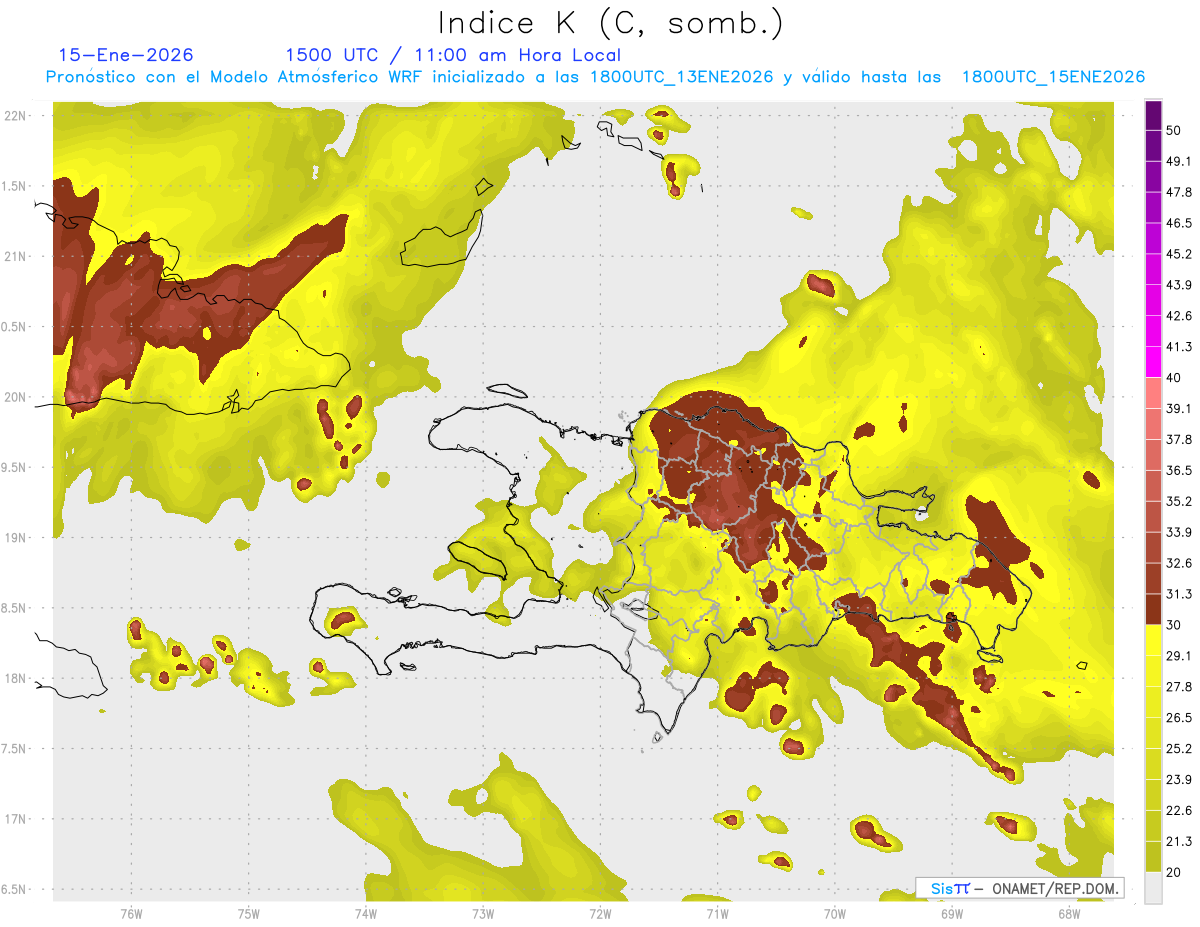Click the legend value '36.5'

(1178, 470)
